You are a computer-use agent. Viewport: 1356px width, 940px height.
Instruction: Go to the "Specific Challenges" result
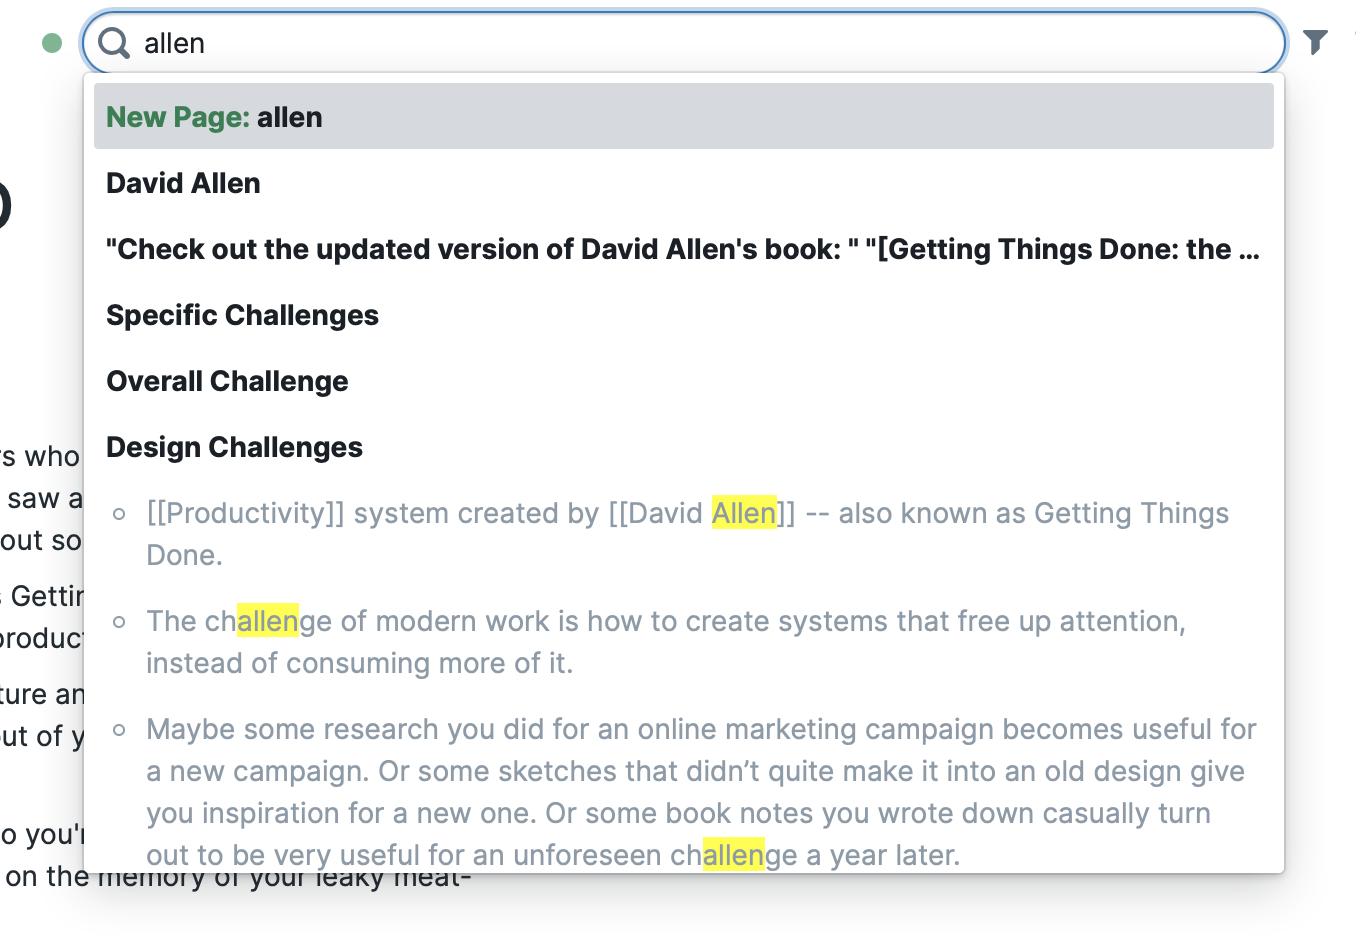(242, 315)
